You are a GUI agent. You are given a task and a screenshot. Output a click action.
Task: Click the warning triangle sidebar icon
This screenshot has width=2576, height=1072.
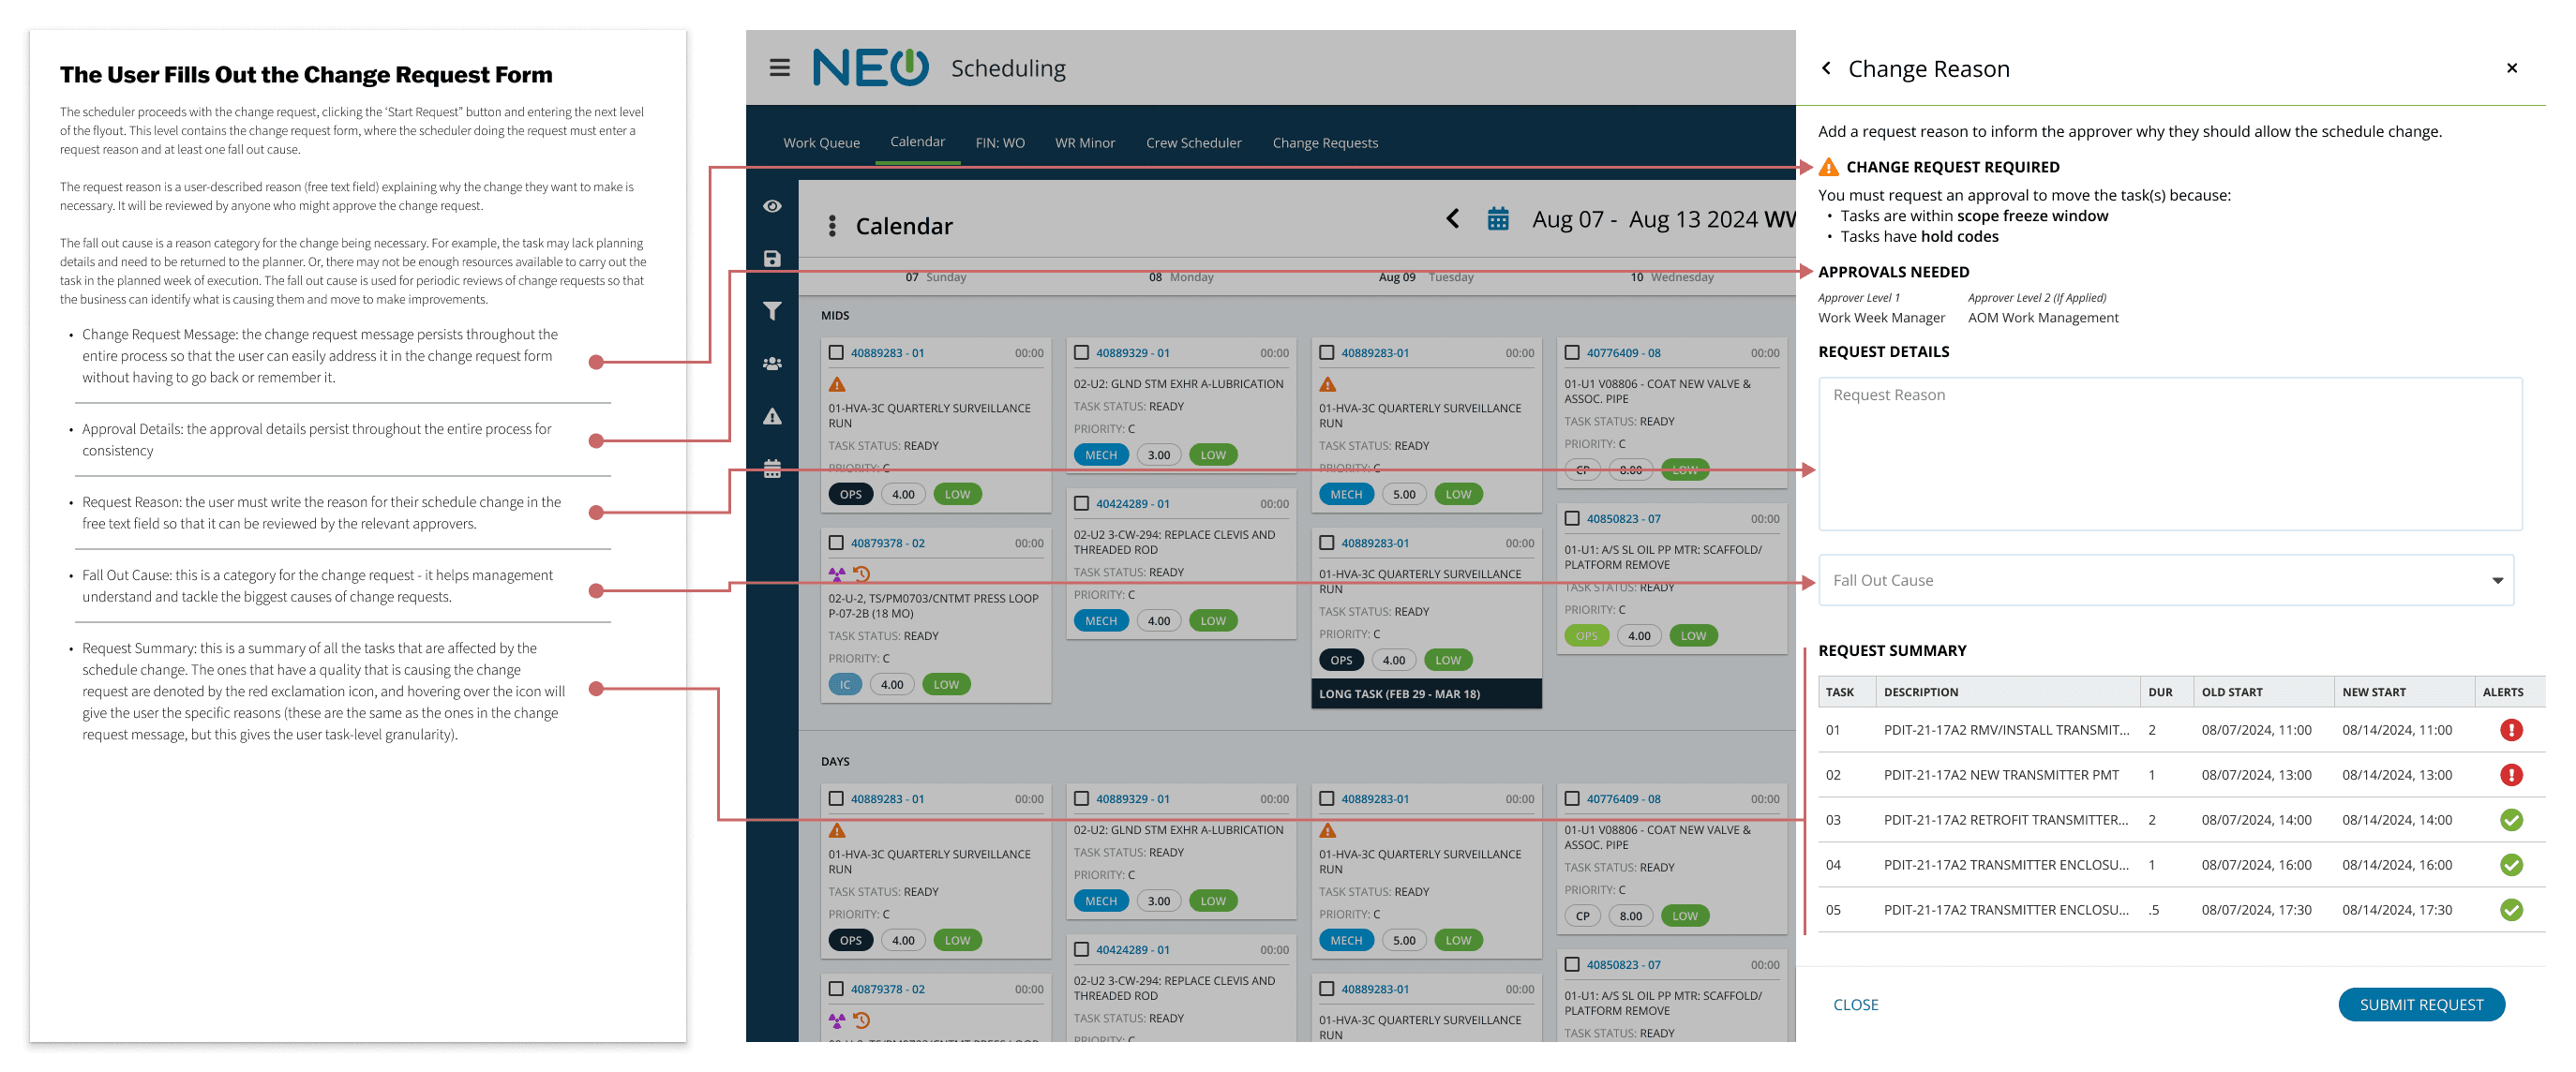(772, 416)
